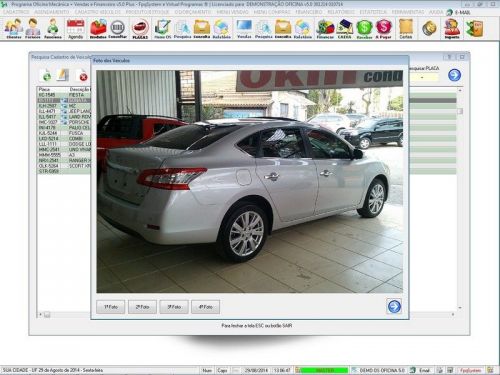Image resolution: width=500 pixels, height=375 pixels.
Task: Open the FINANCEIRO menu
Action: click(x=309, y=12)
